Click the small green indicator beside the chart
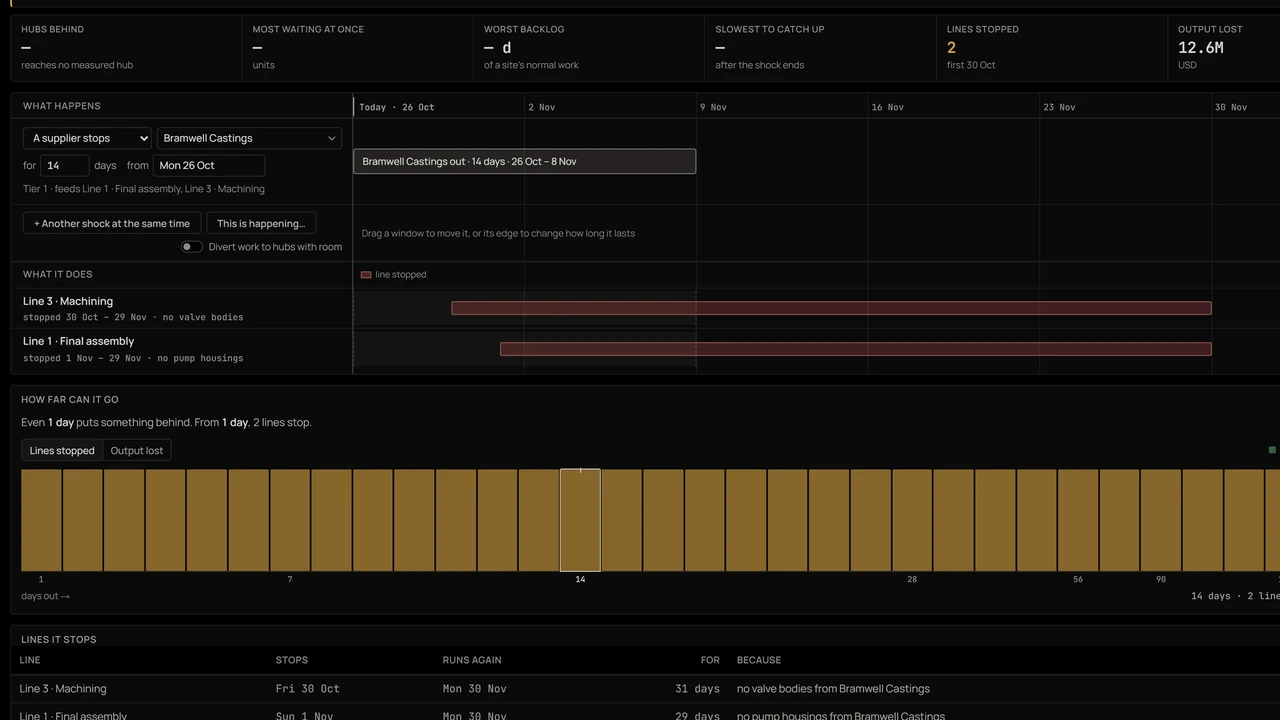 point(1272,450)
